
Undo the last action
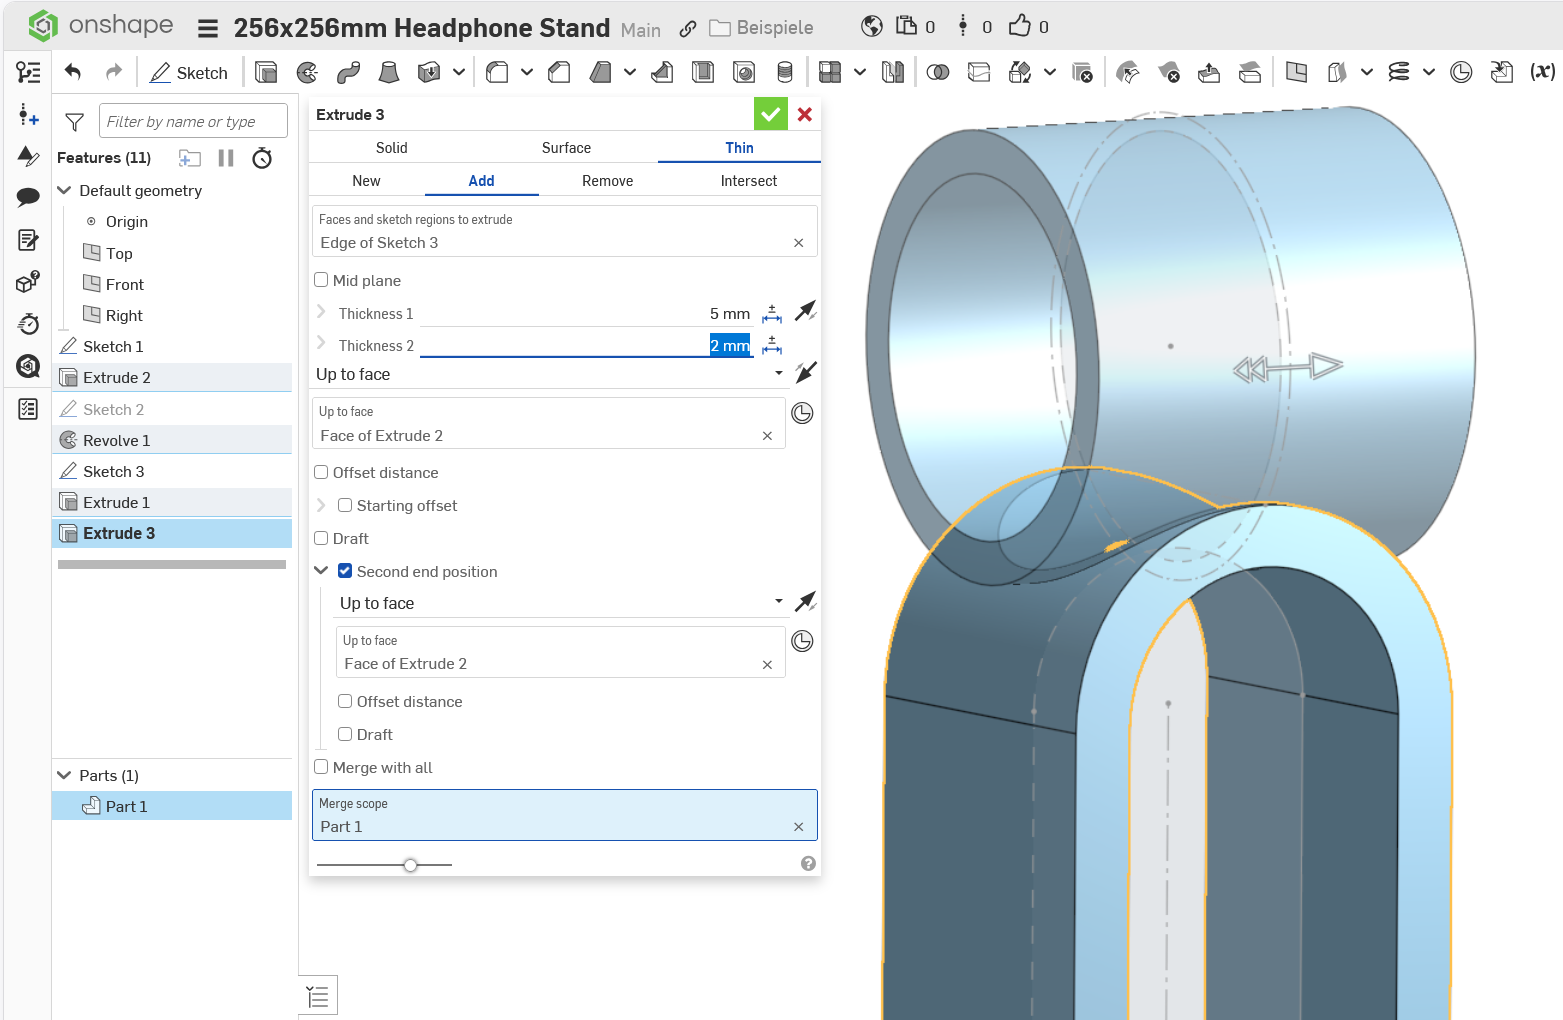[73, 72]
